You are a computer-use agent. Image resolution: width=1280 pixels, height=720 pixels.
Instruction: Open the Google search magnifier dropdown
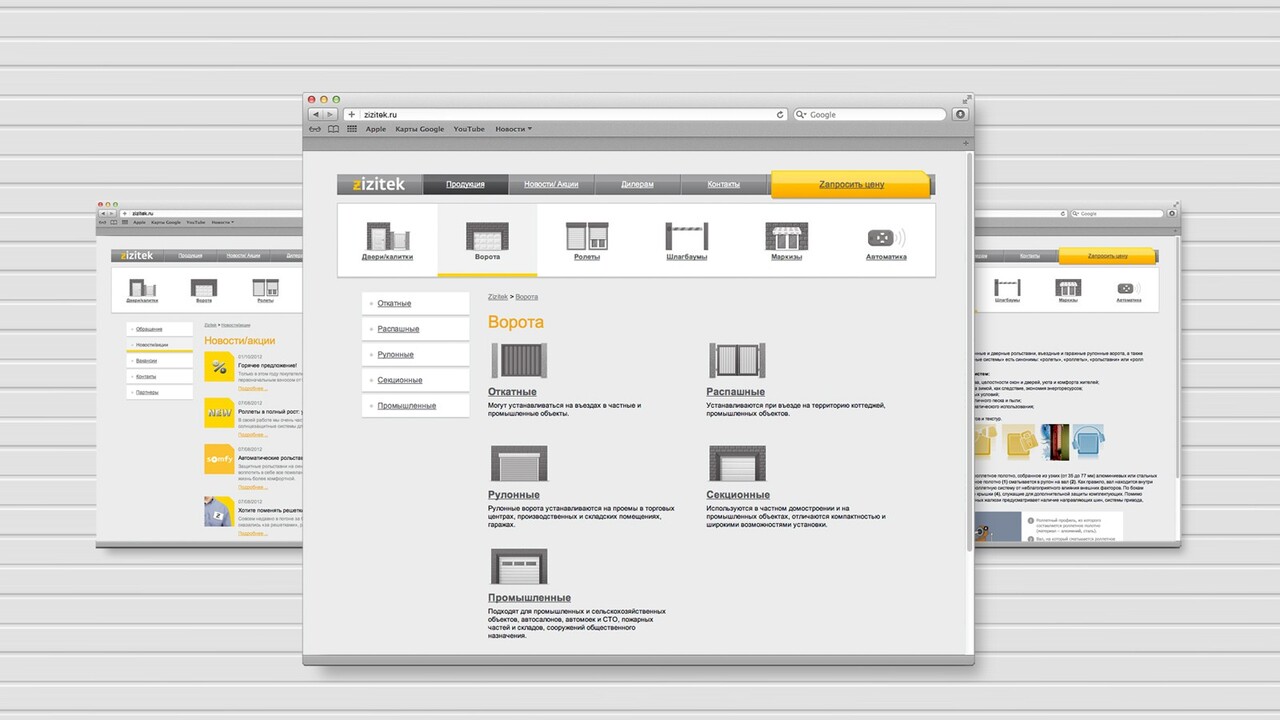(x=802, y=114)
